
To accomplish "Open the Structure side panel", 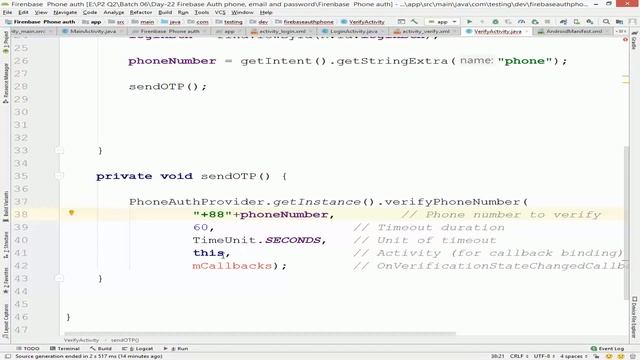I will pyautogui.click(x=6, y=245).
